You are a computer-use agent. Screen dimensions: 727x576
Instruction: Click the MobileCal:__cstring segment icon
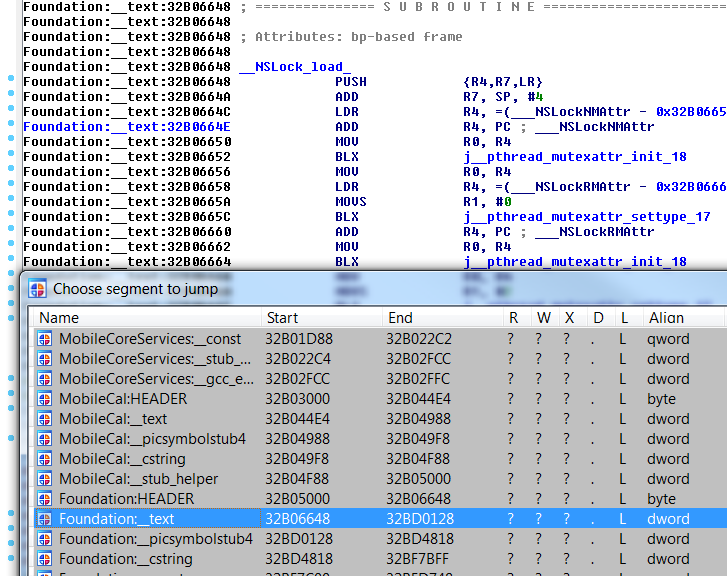coord(45,459)
